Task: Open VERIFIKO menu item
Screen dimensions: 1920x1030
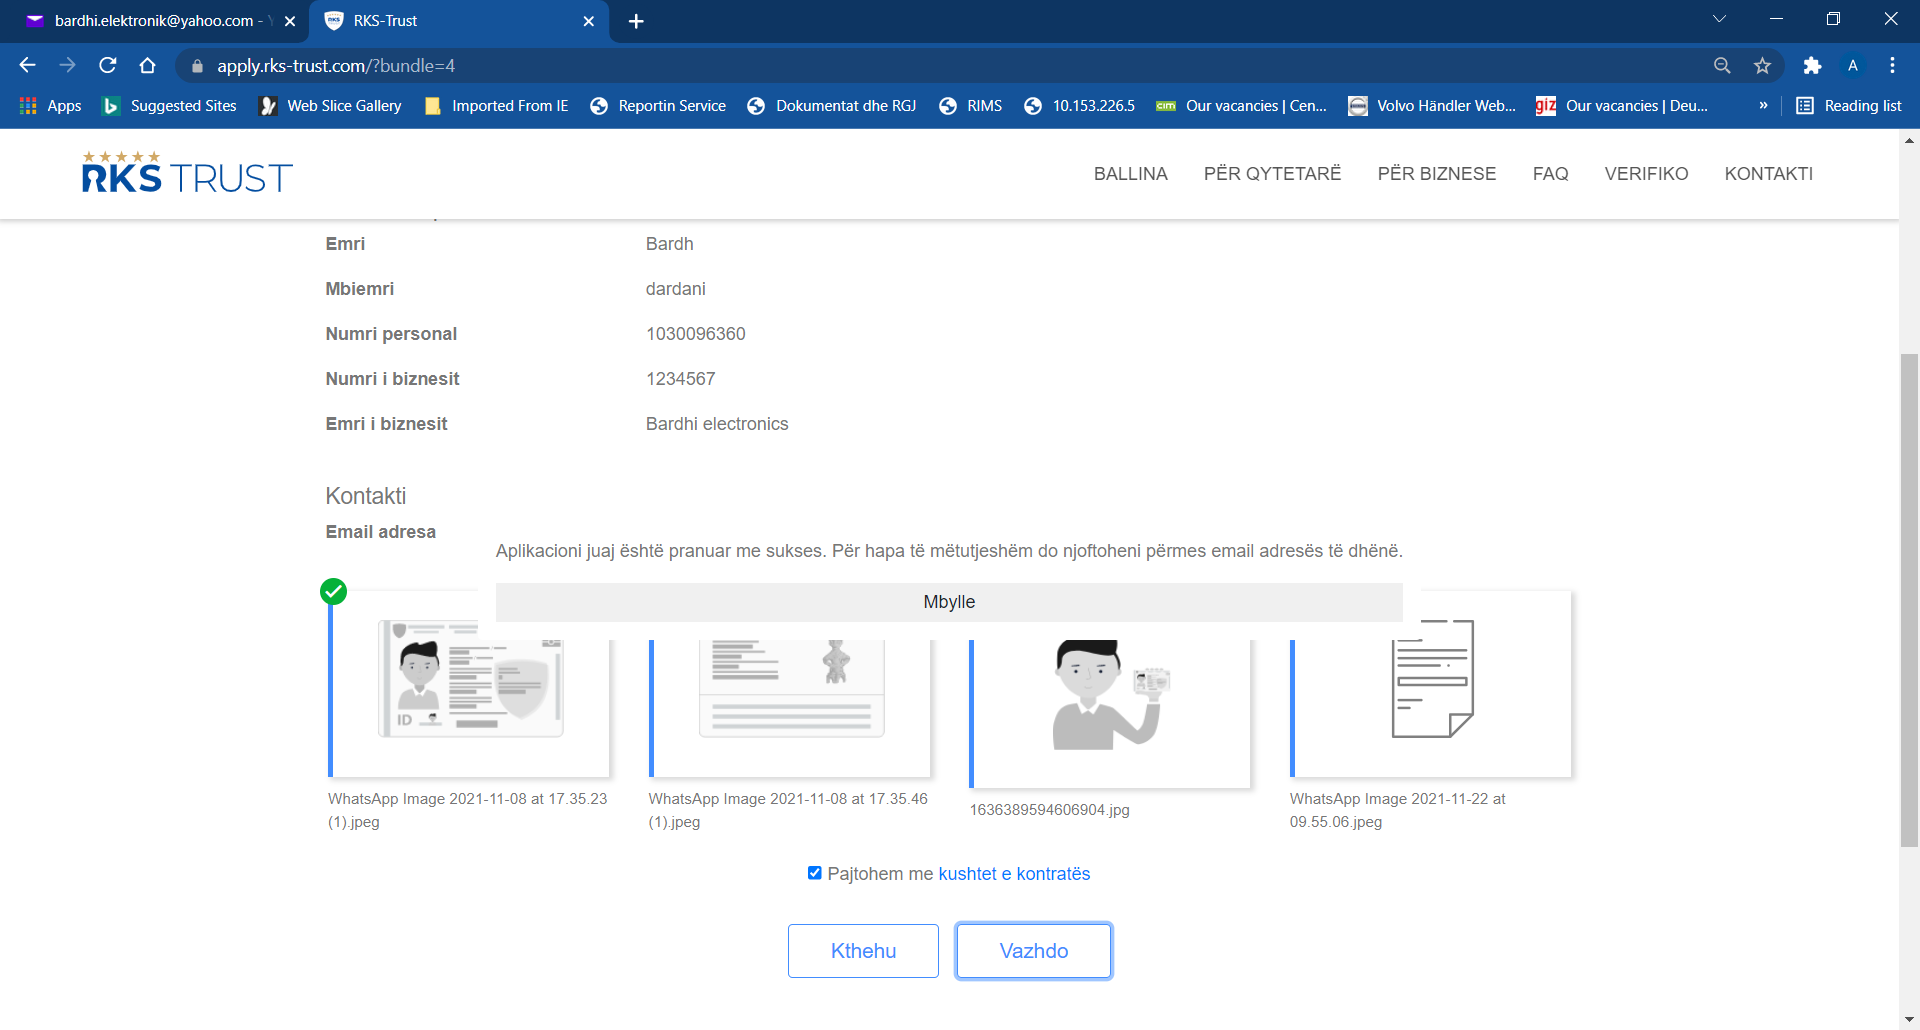Action: (1646, 174)
